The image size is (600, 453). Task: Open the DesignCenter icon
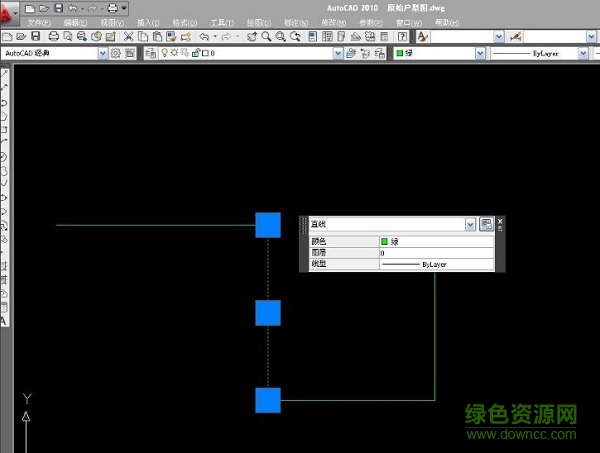[327, 37]
